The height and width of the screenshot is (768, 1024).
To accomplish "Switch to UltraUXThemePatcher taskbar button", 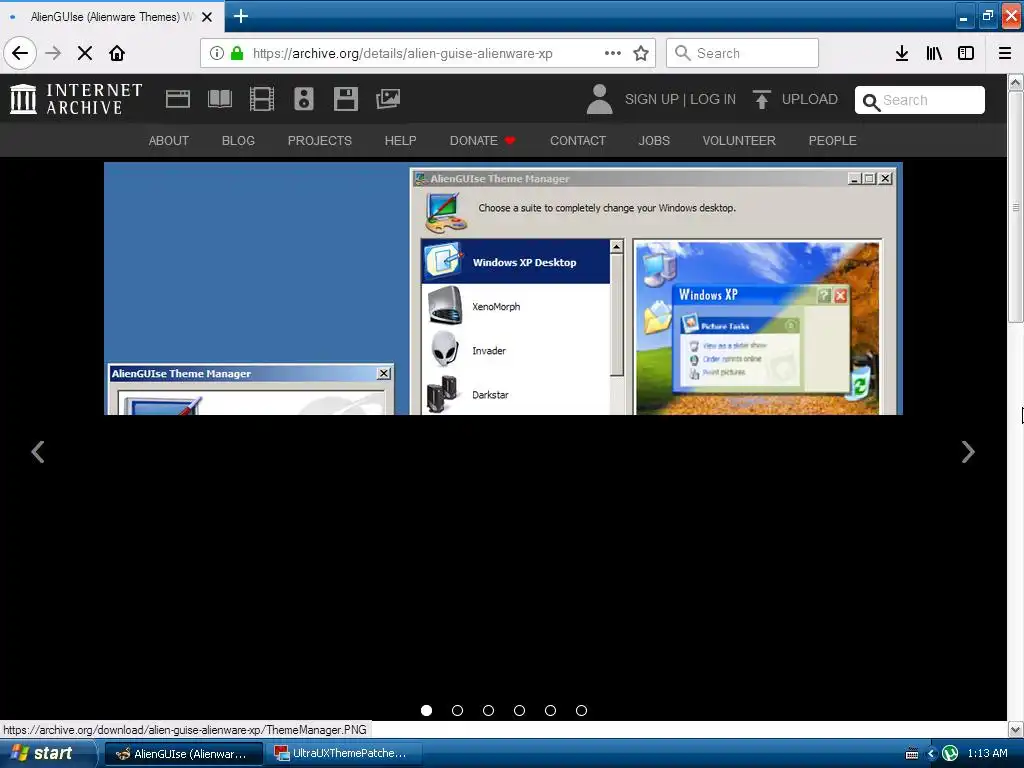I will coord(343,754).
